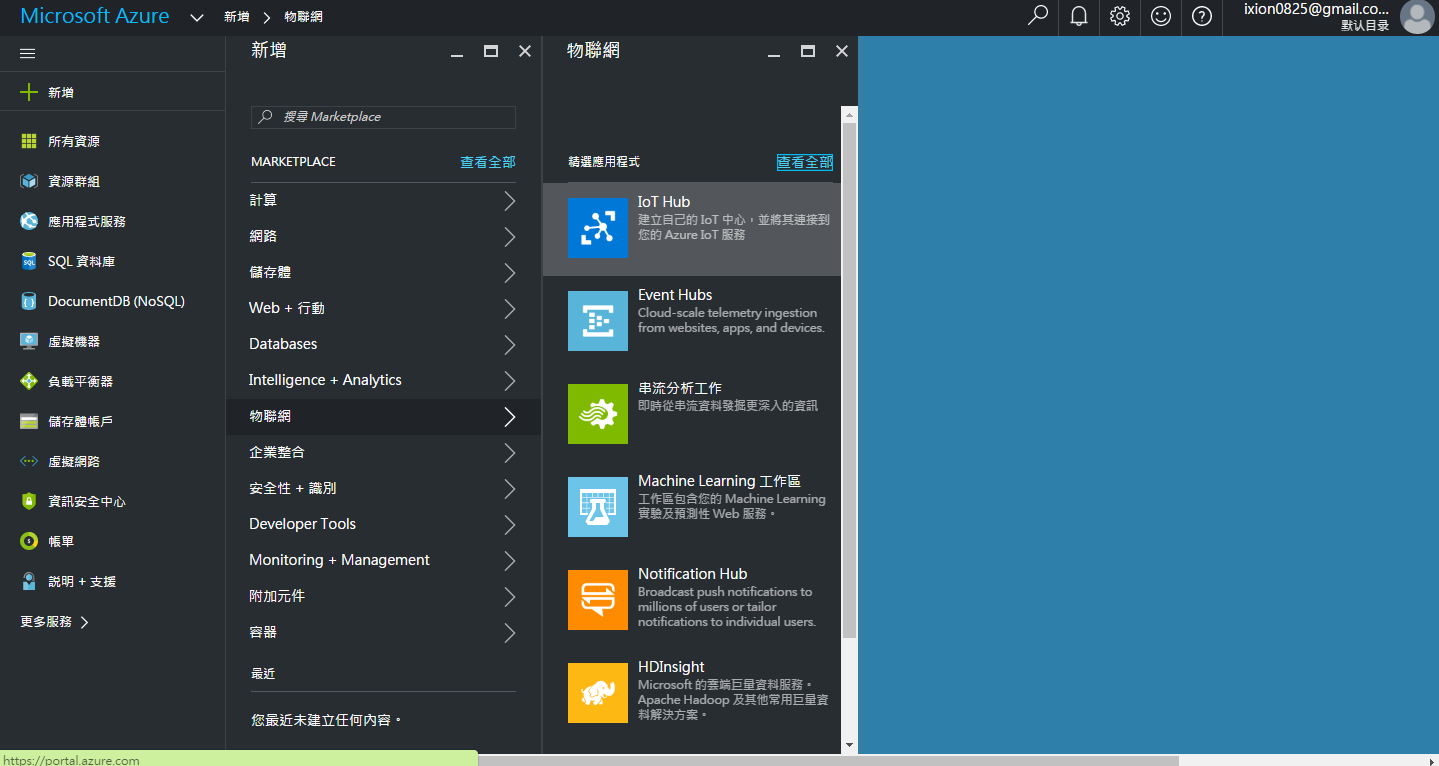1439x766 pixels.
Task: Click the 搜尋 Marketplace search field
Action: (383, 117)
